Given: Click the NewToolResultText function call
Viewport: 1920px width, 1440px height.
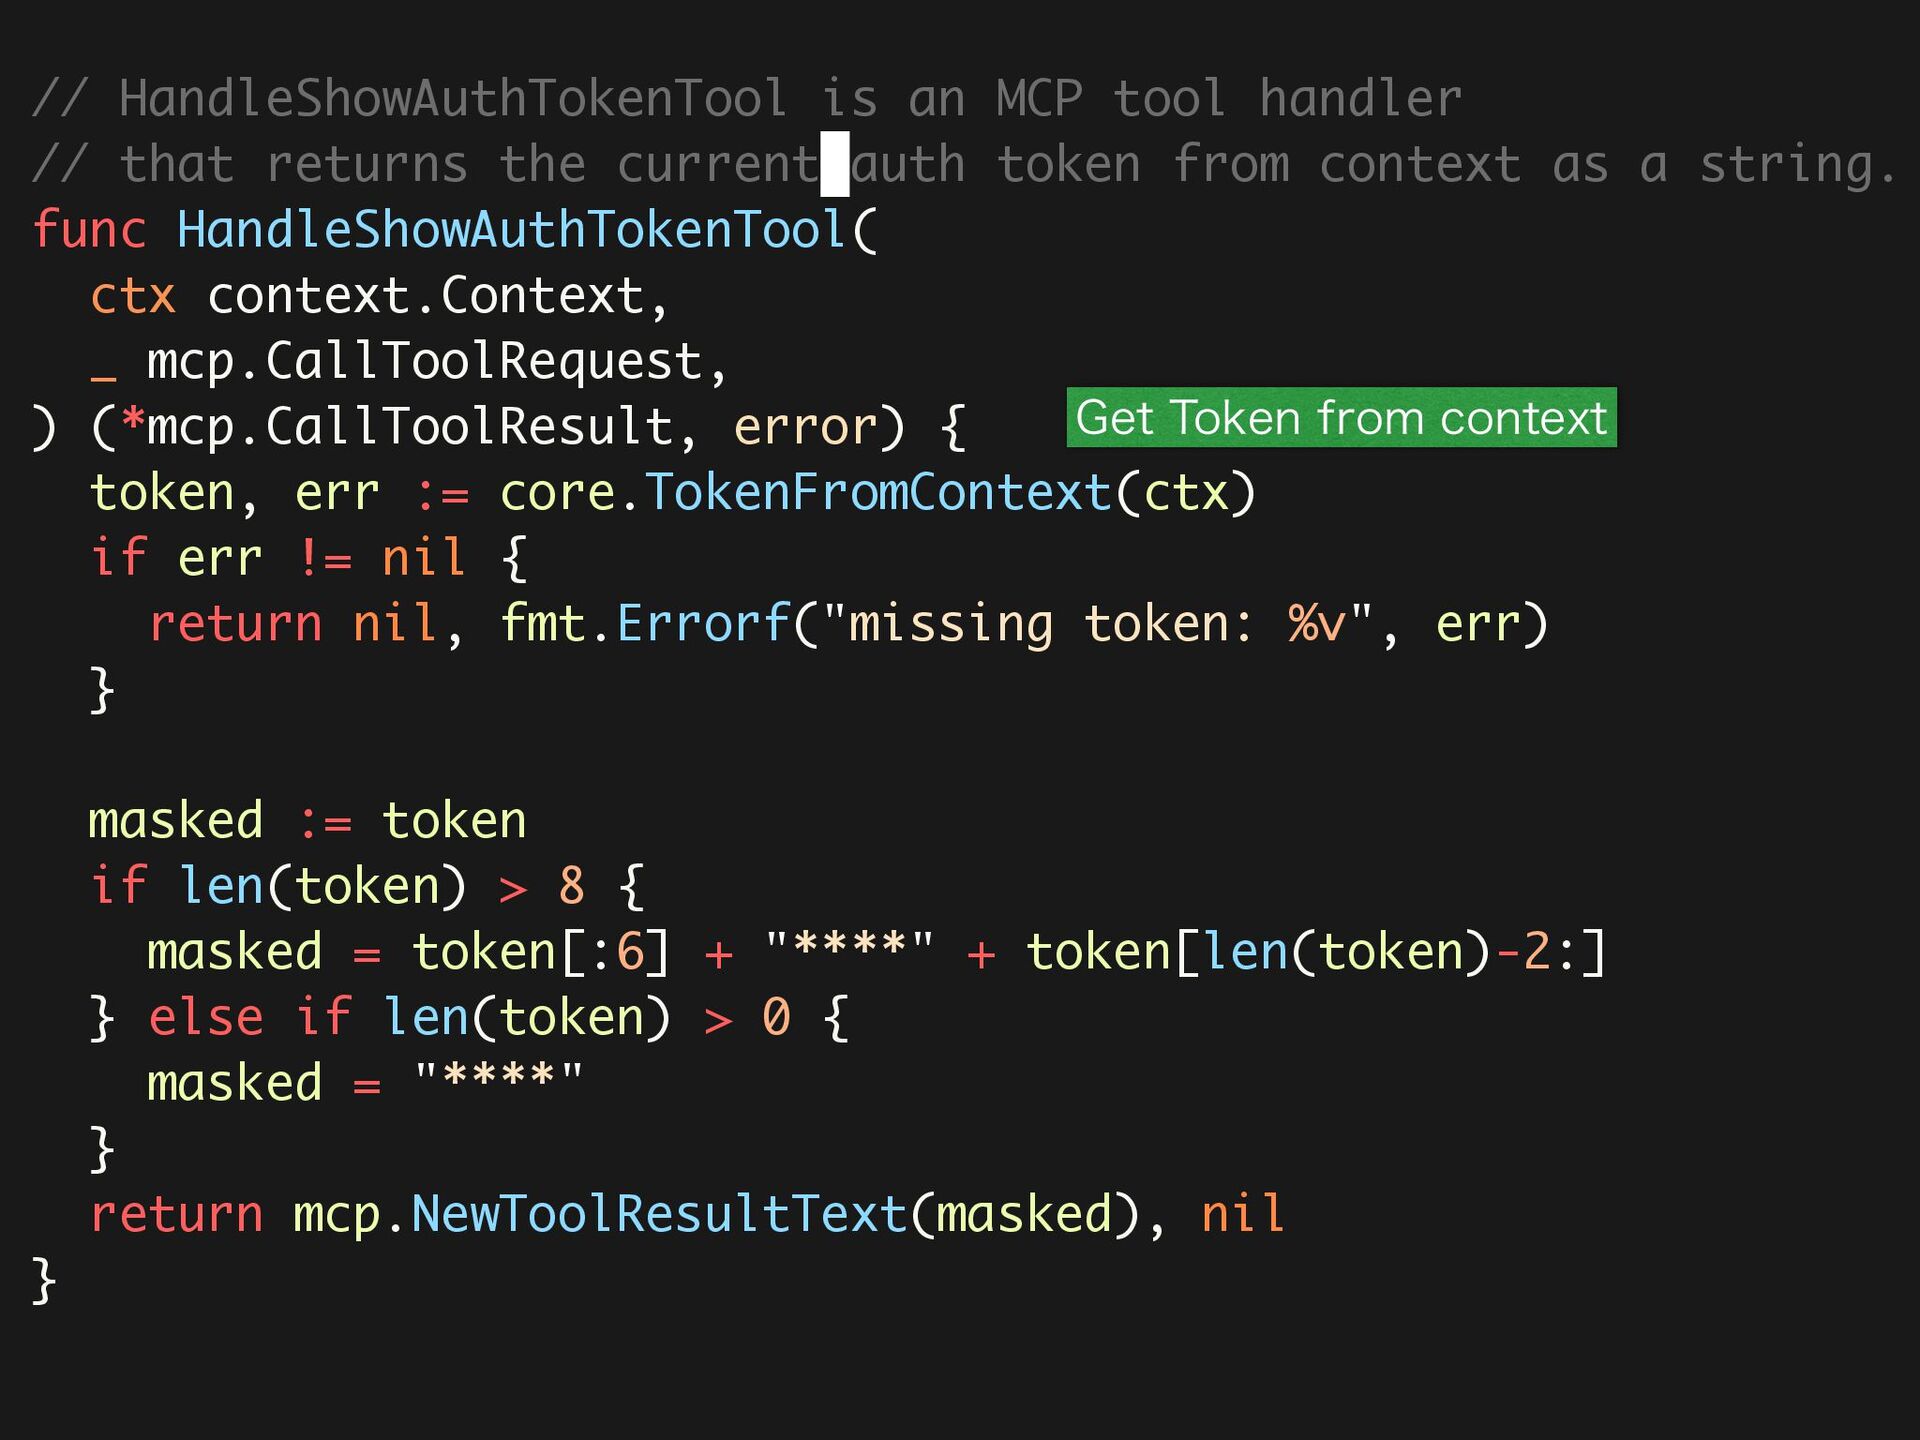Looking at the screenshot, I should (x=659, y=1213).
